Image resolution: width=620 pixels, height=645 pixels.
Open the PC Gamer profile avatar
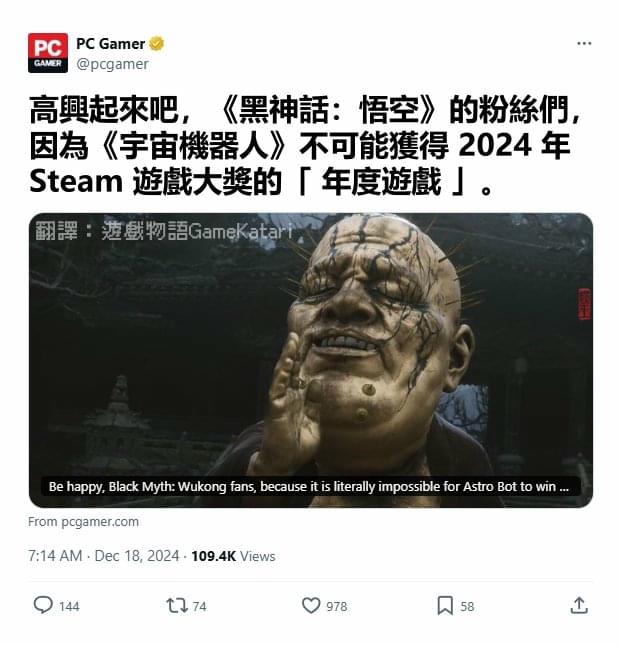tap(48, 53)
